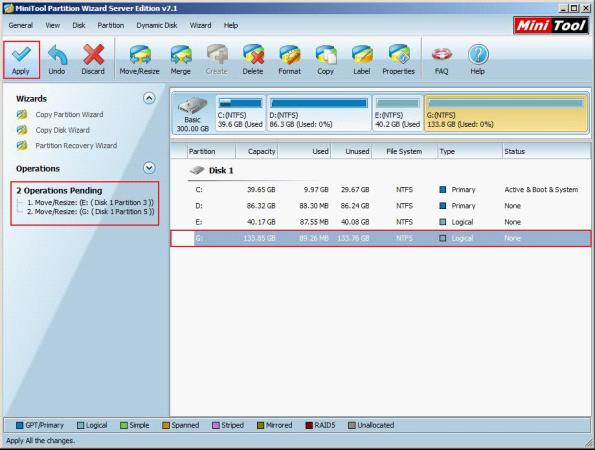This screenshot has height=450, width=595.
Task: Collapse the Wizards panel section
Action: point(149,99)
